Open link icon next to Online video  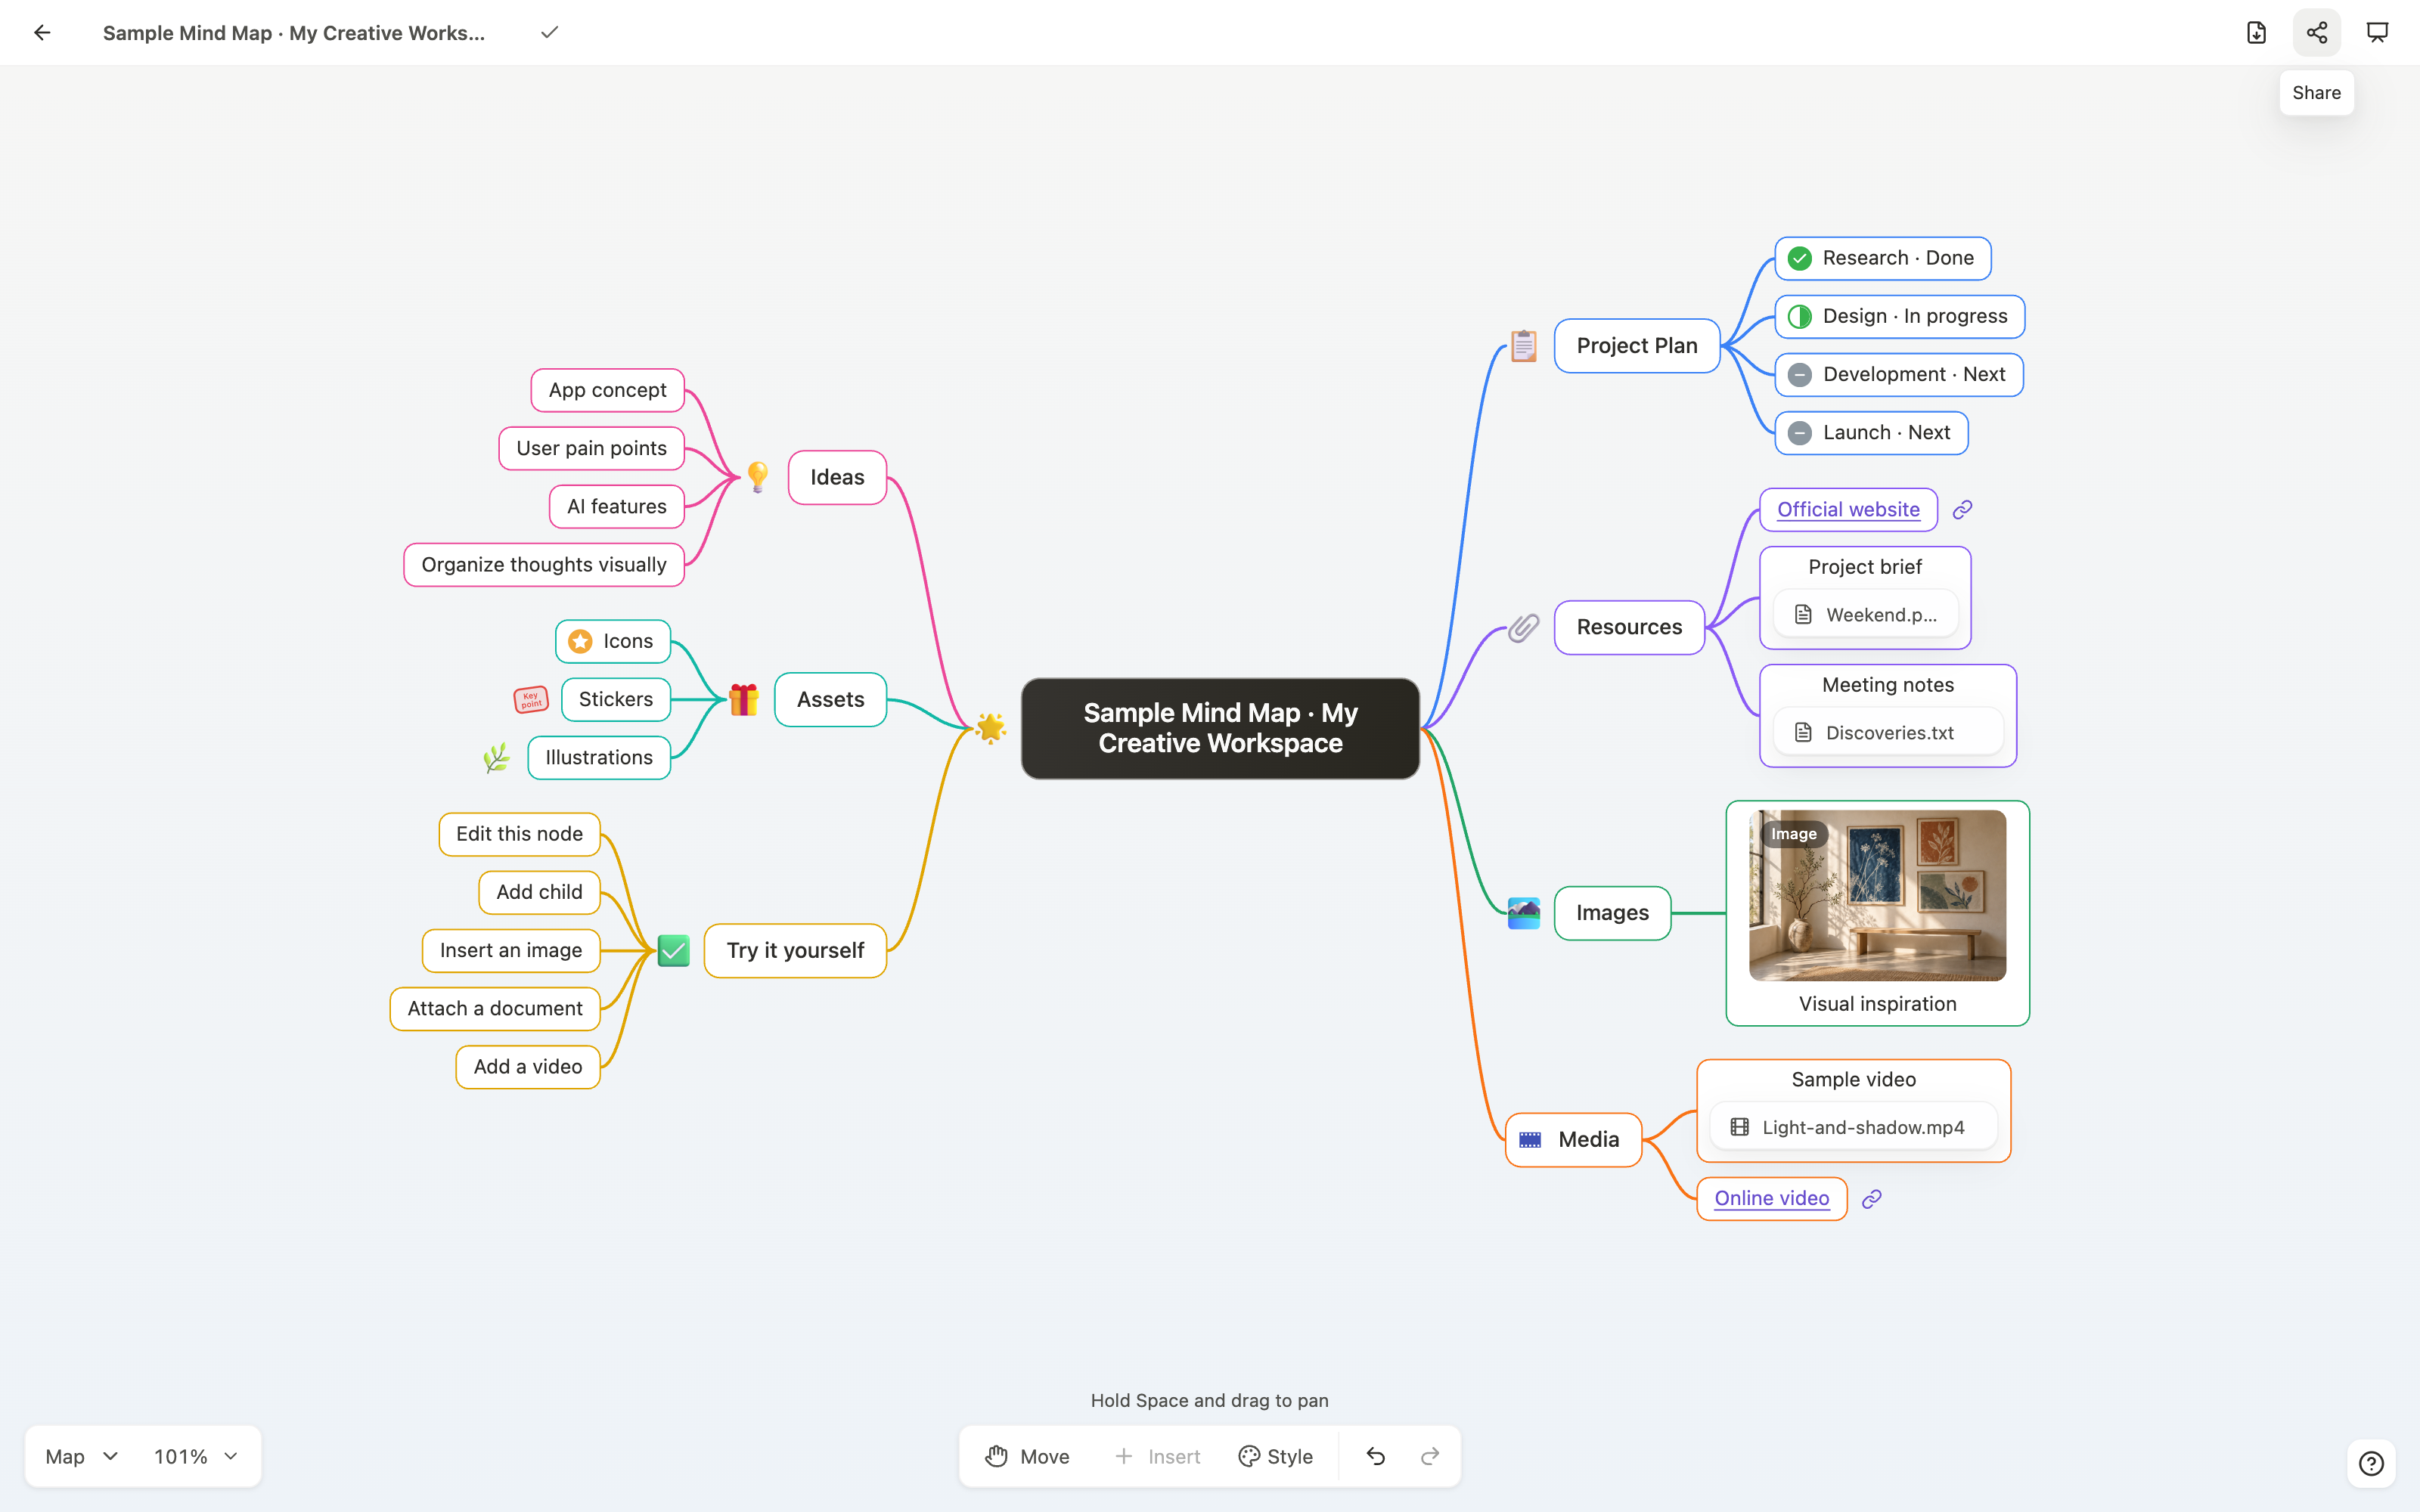1872,1198
